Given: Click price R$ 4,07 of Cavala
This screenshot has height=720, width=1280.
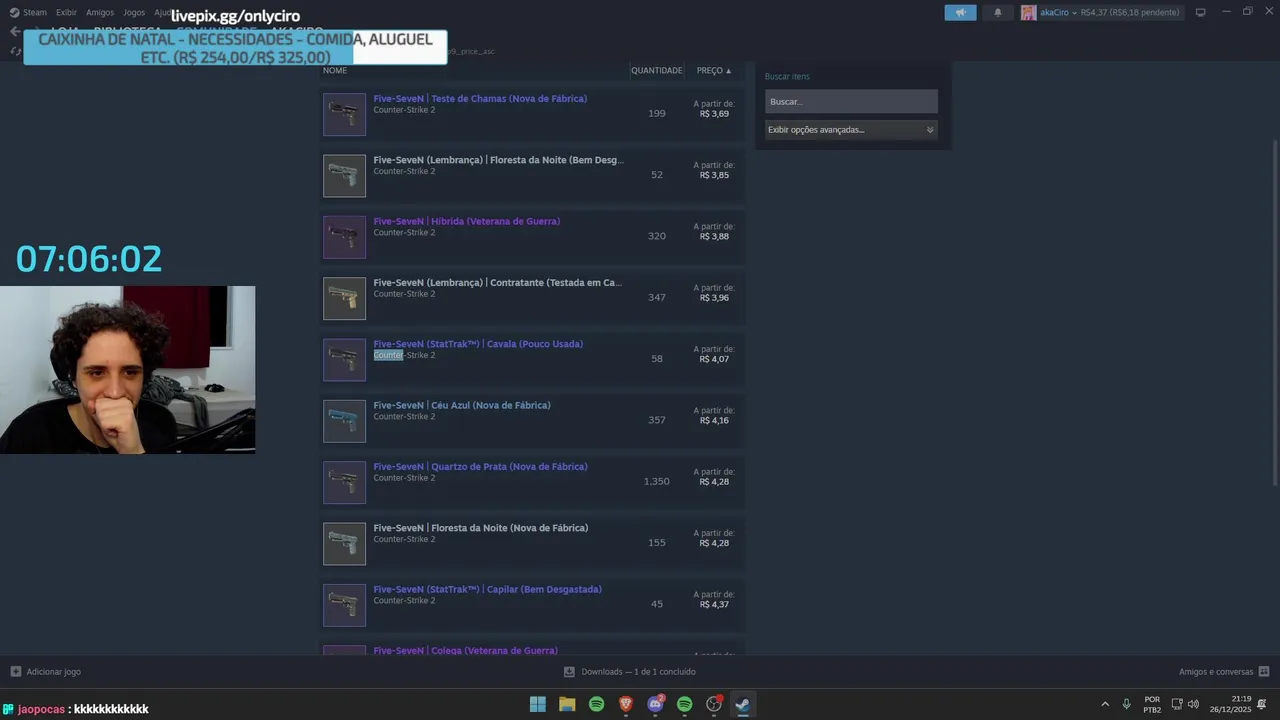Looking at the screenshot, I should (714, 359).
